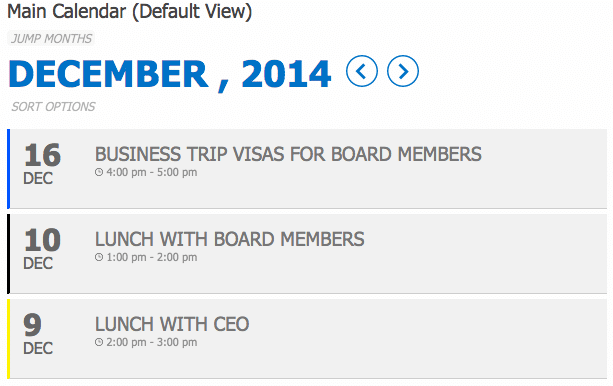Open Jump Months selector
Viewport: 613px width, 386px height.
pyautogui.click(x=51, y=39)
